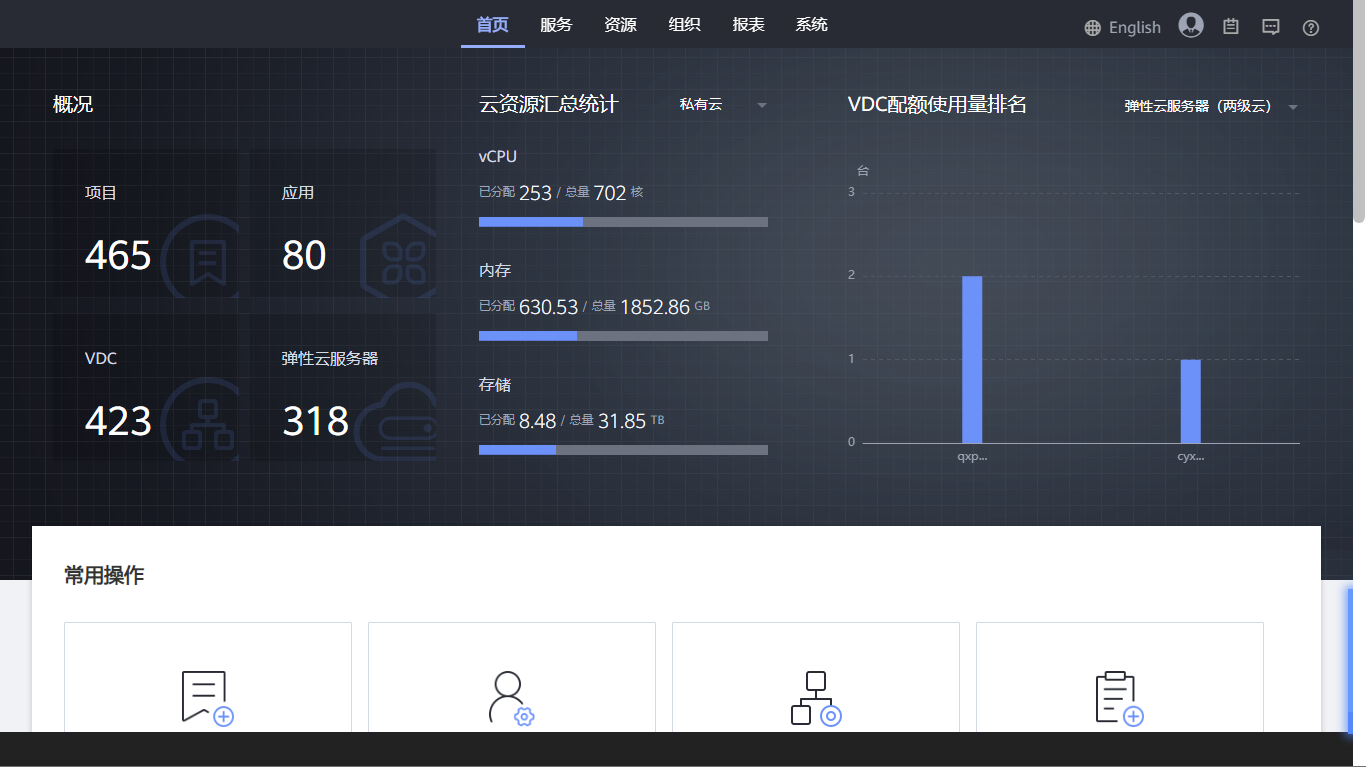Click the vCPU allocation progress bar

pyautogui.click(x=623, y=221)
